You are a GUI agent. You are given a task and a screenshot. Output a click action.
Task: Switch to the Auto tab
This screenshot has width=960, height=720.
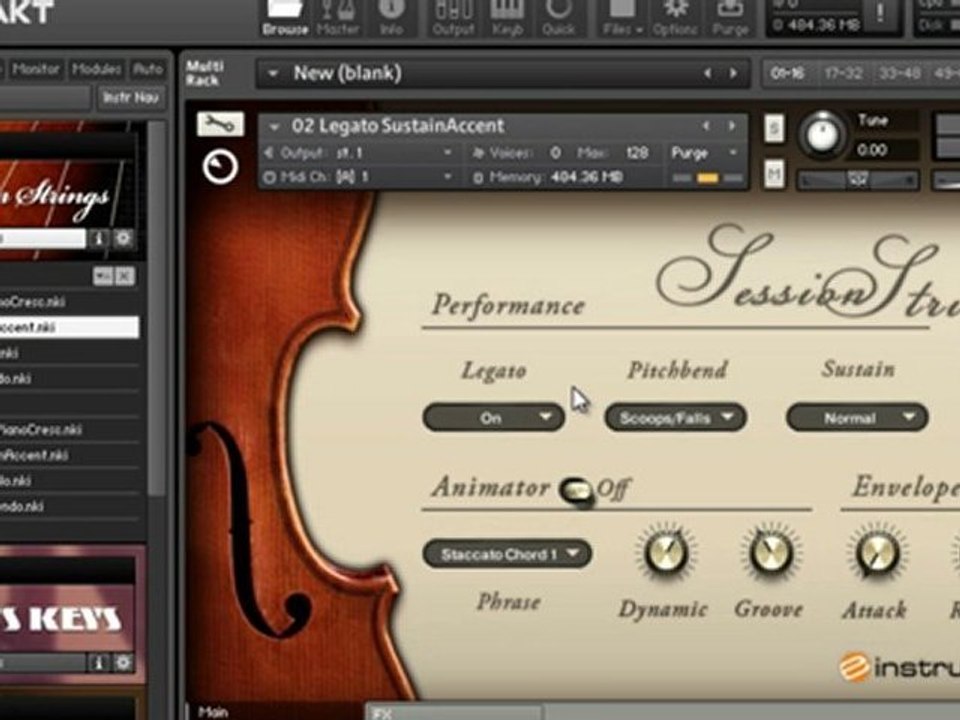[x=148, y=69]
